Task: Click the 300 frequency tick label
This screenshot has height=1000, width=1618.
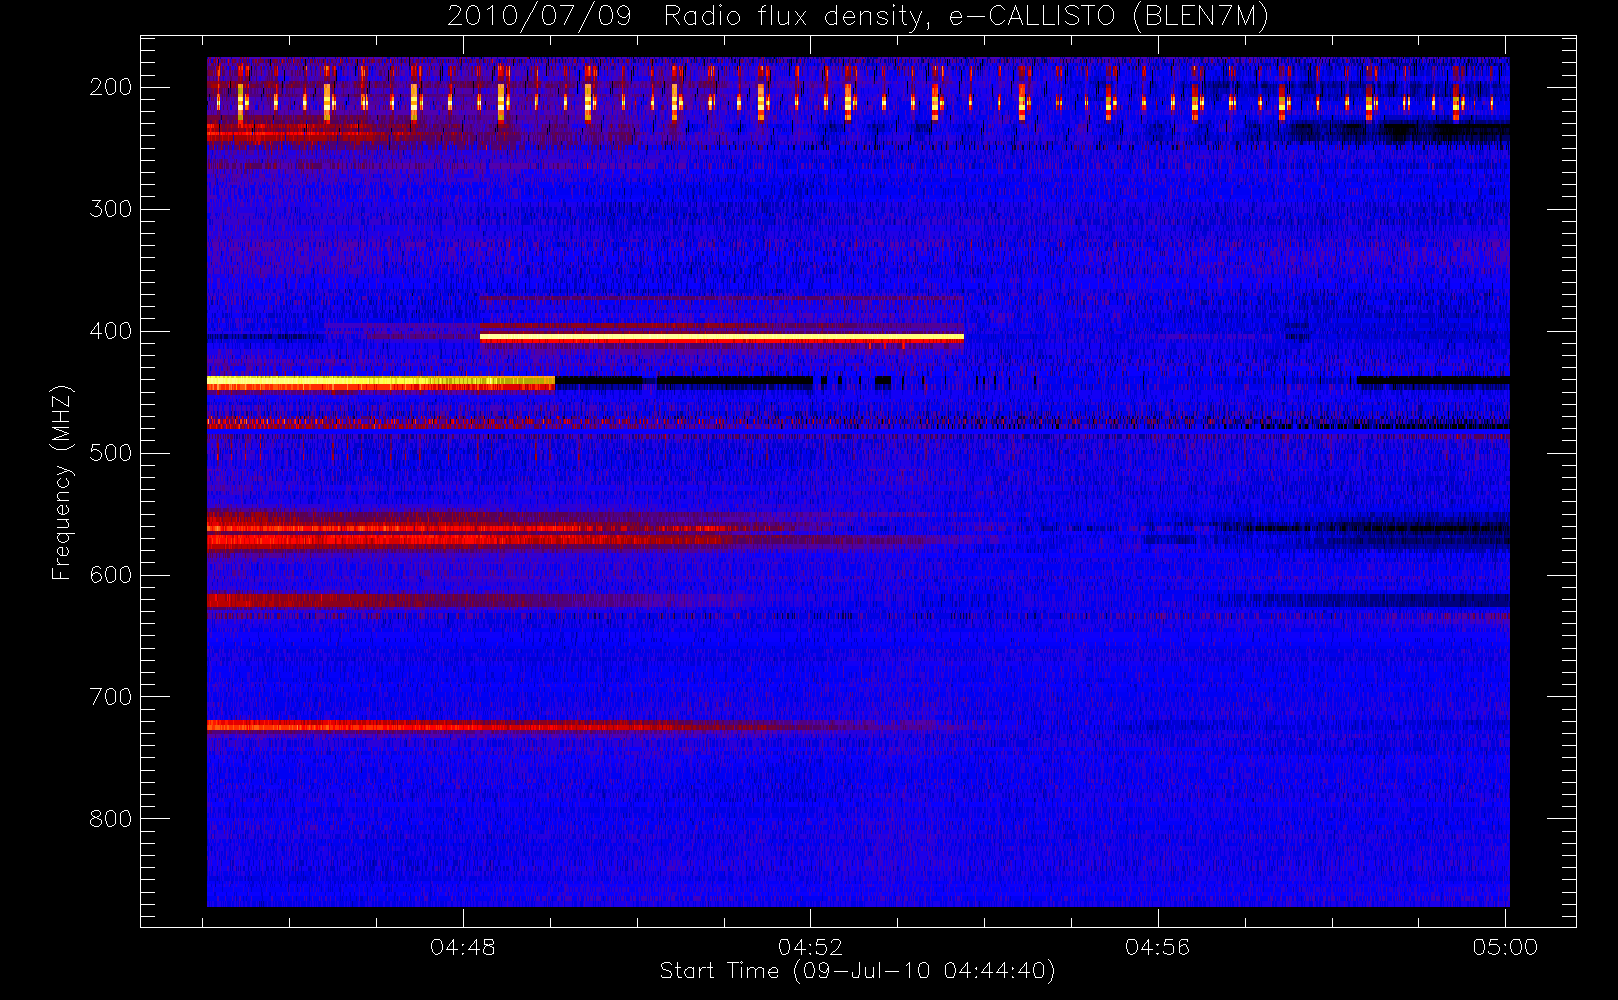Action: click(111, 209)
